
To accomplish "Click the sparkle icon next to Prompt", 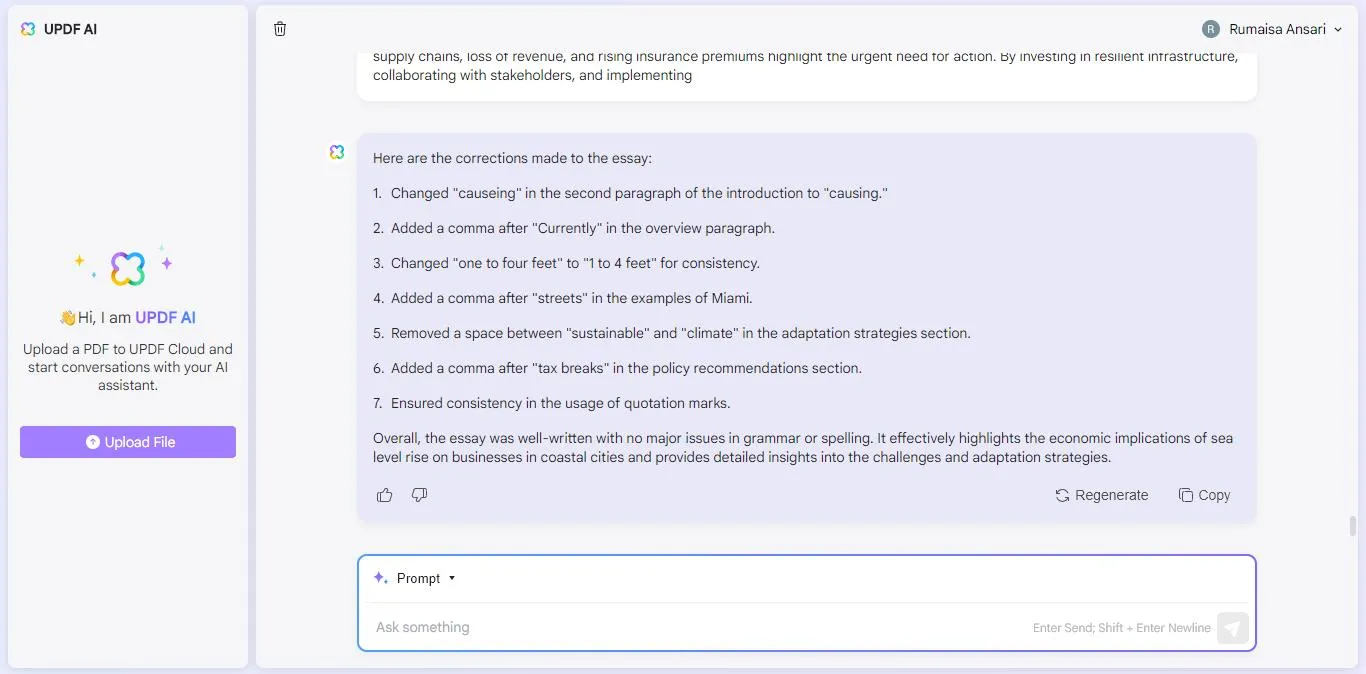I will tap(380, 578).
